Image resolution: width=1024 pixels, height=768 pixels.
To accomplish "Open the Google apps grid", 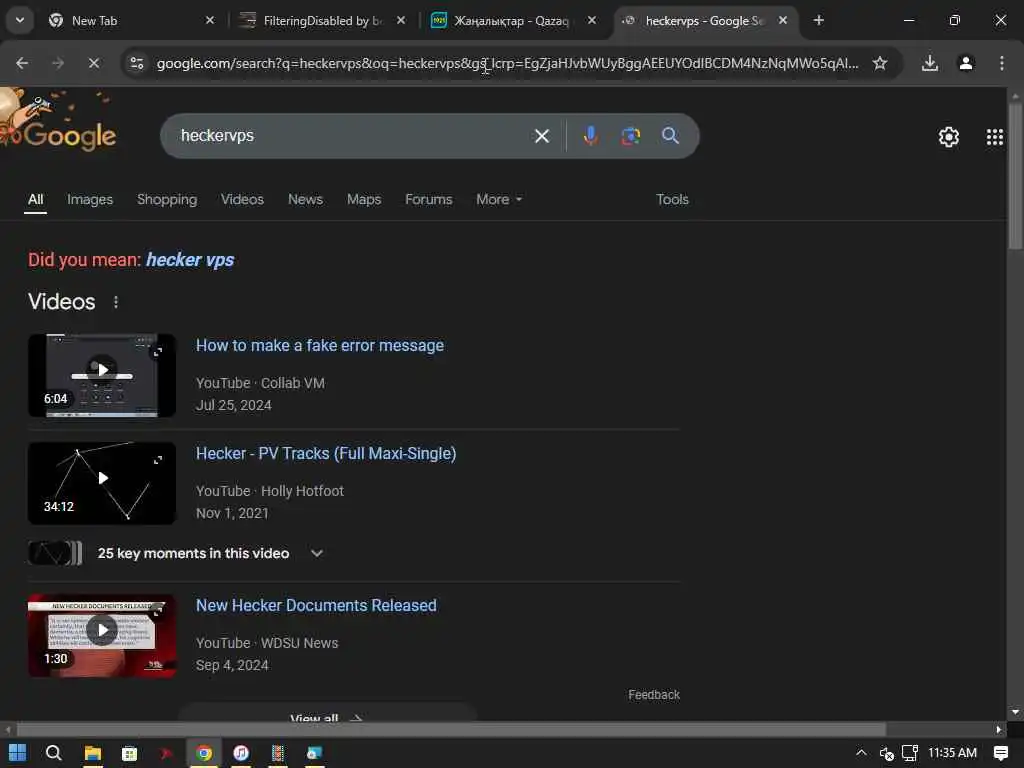I will [x=995, y=136].
